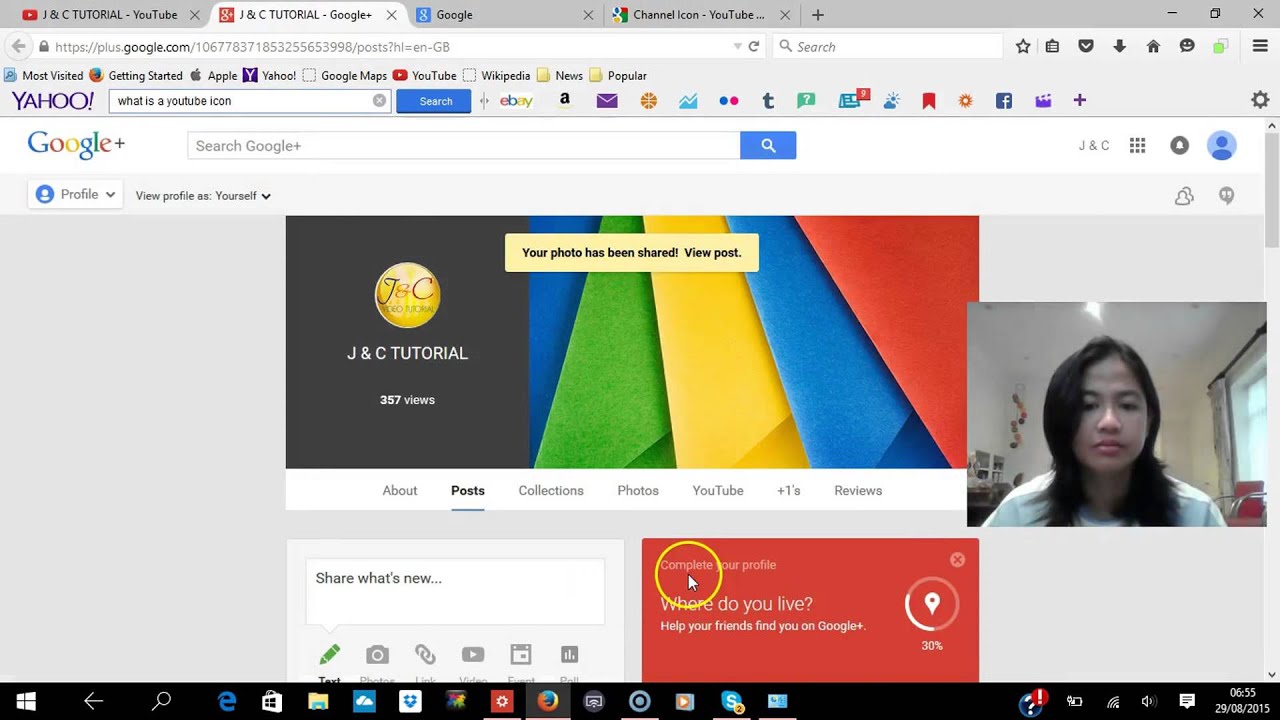Create an Event from the composer
Screen dimensions: 1280x720
click(x=521, y=655)
